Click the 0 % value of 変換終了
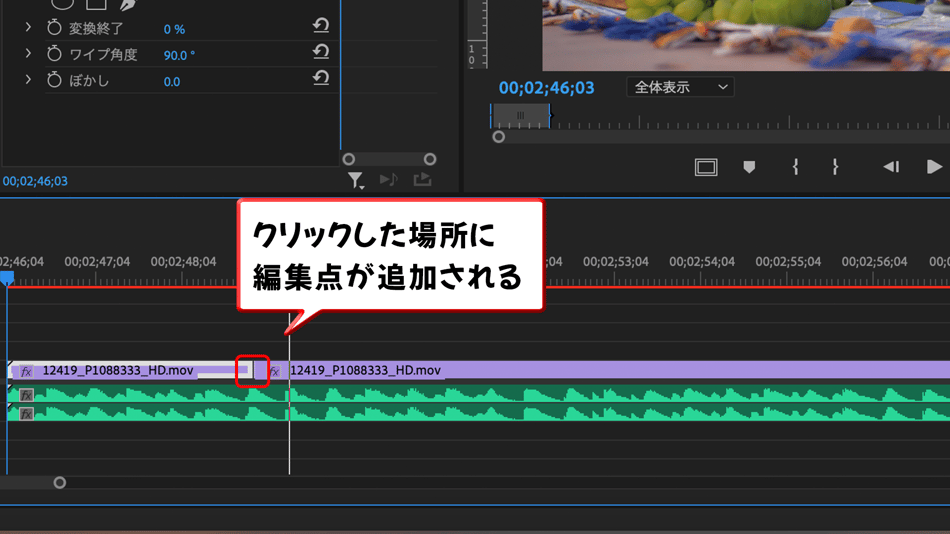Screen dimensions: 950x534 click(x=174, y=29)
